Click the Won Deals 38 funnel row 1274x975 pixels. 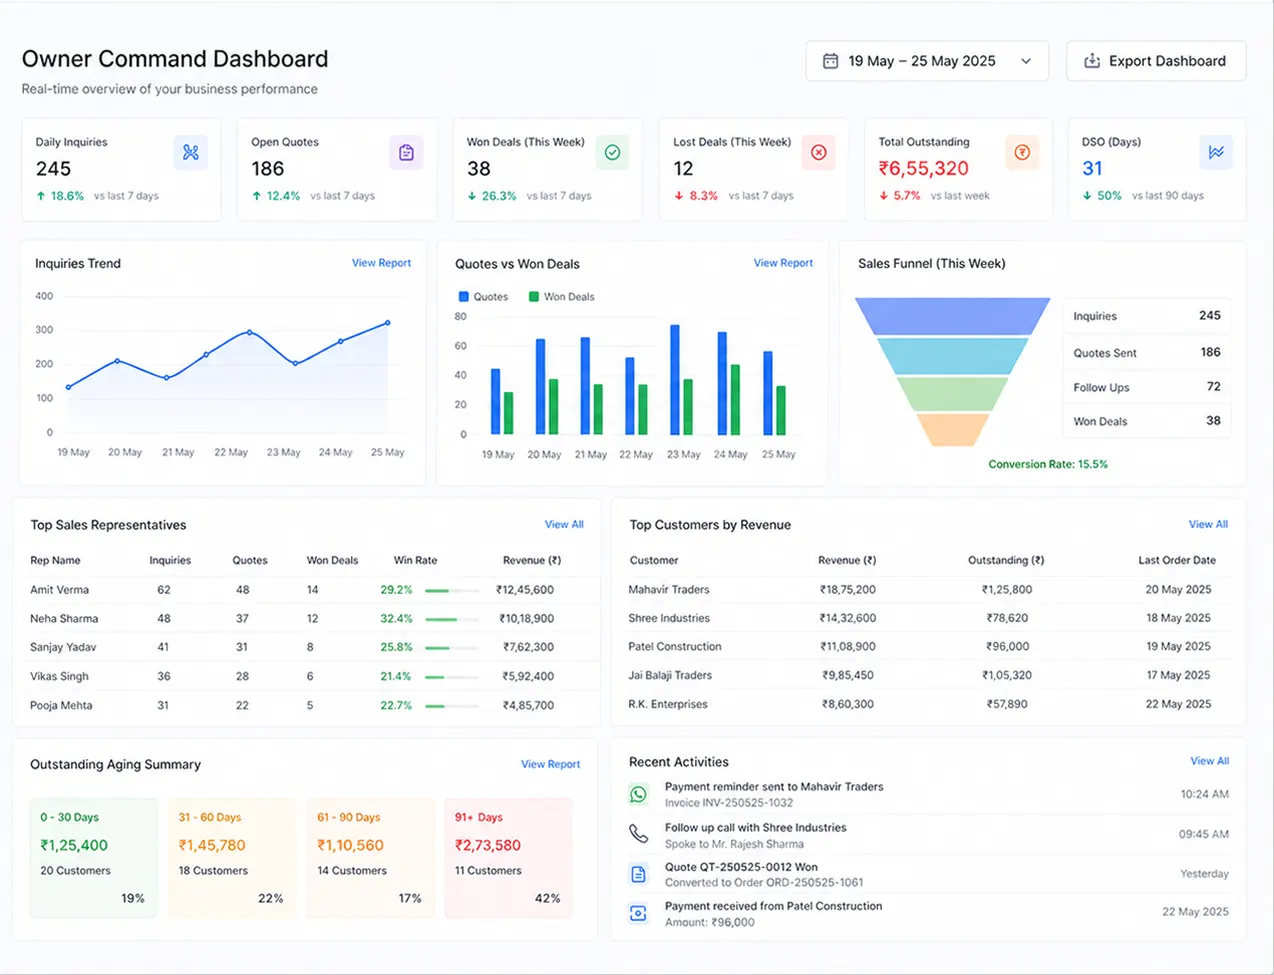tap(1147, 421)
